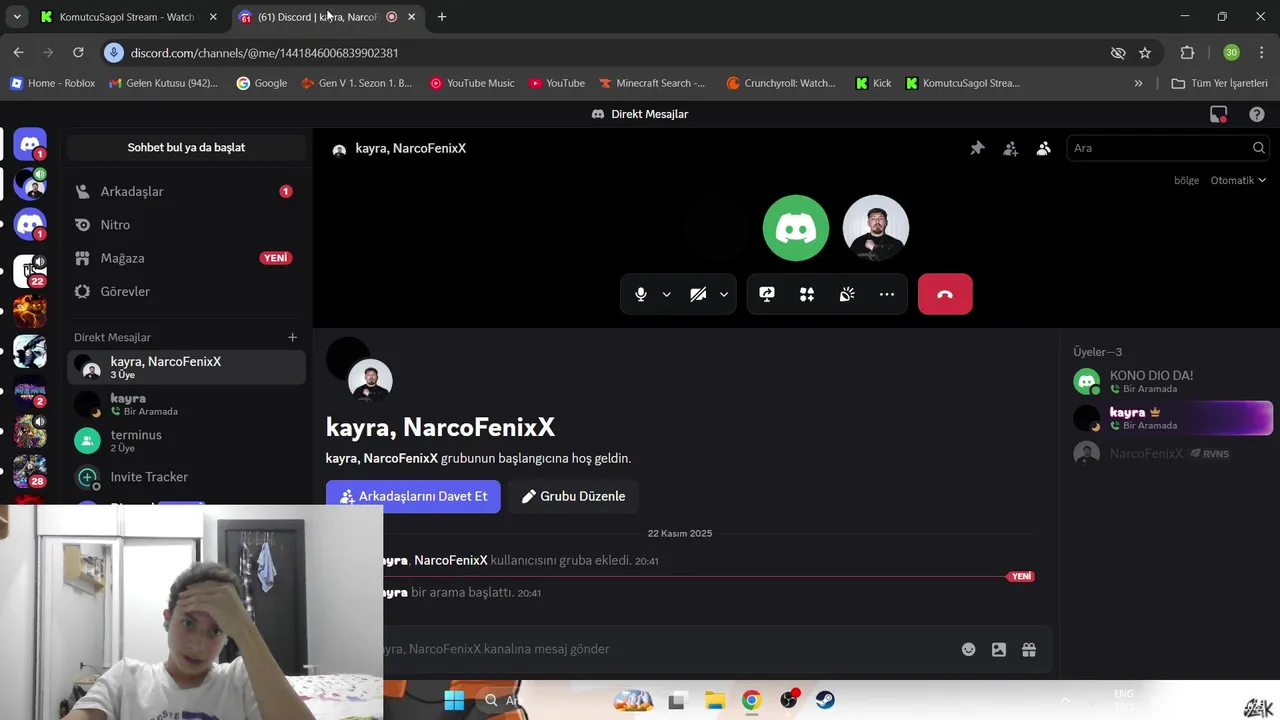
Task: Open the tab search dropdown arrow
Action: (x=16, y=17)
